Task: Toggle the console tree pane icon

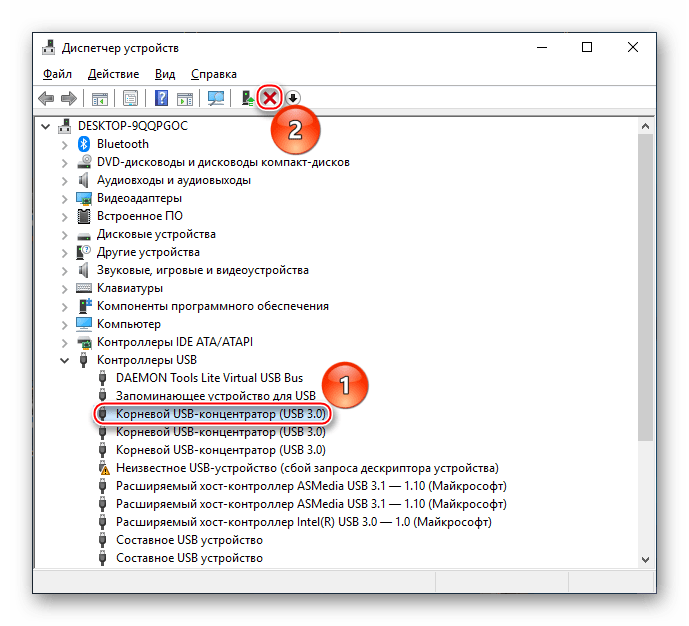Action: point(100,98)
